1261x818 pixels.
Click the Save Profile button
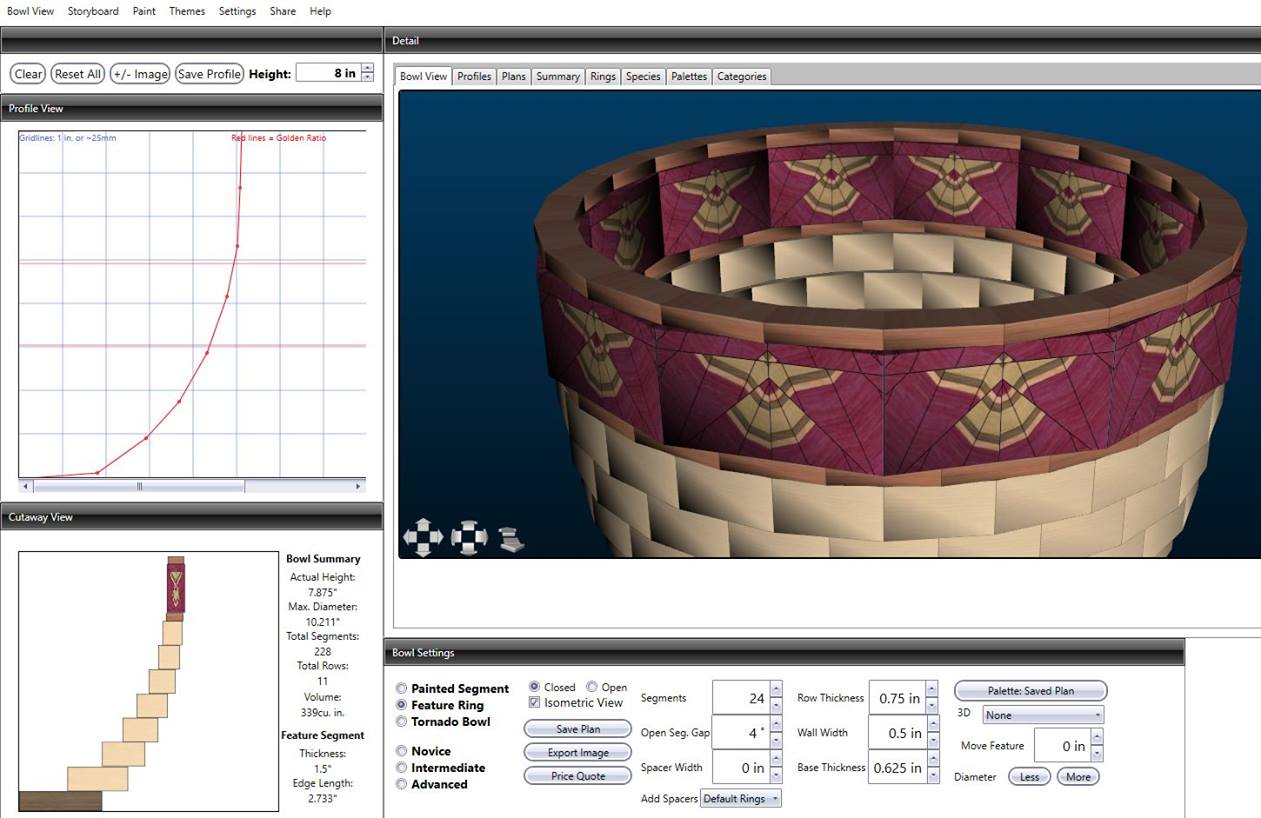[209, 74]
